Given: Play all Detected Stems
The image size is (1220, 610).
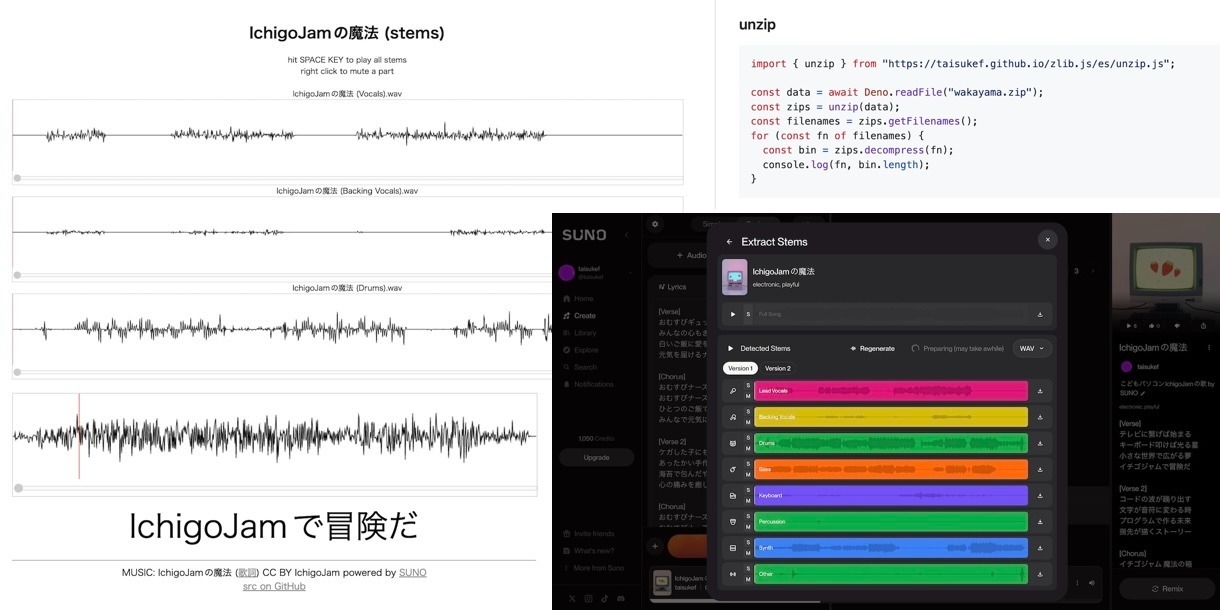Looking at the screenshot, I should pyautogui.click(x=730, y=348).
